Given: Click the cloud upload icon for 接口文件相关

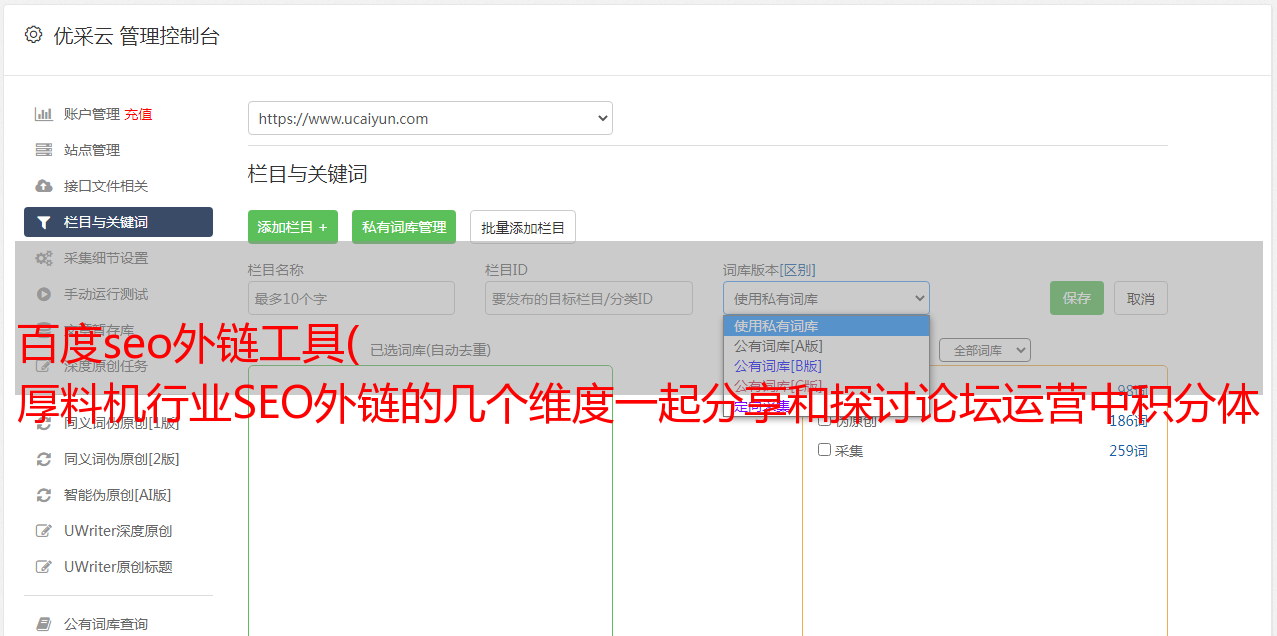Looking at the screenshot, I should [x=43, y=186].
